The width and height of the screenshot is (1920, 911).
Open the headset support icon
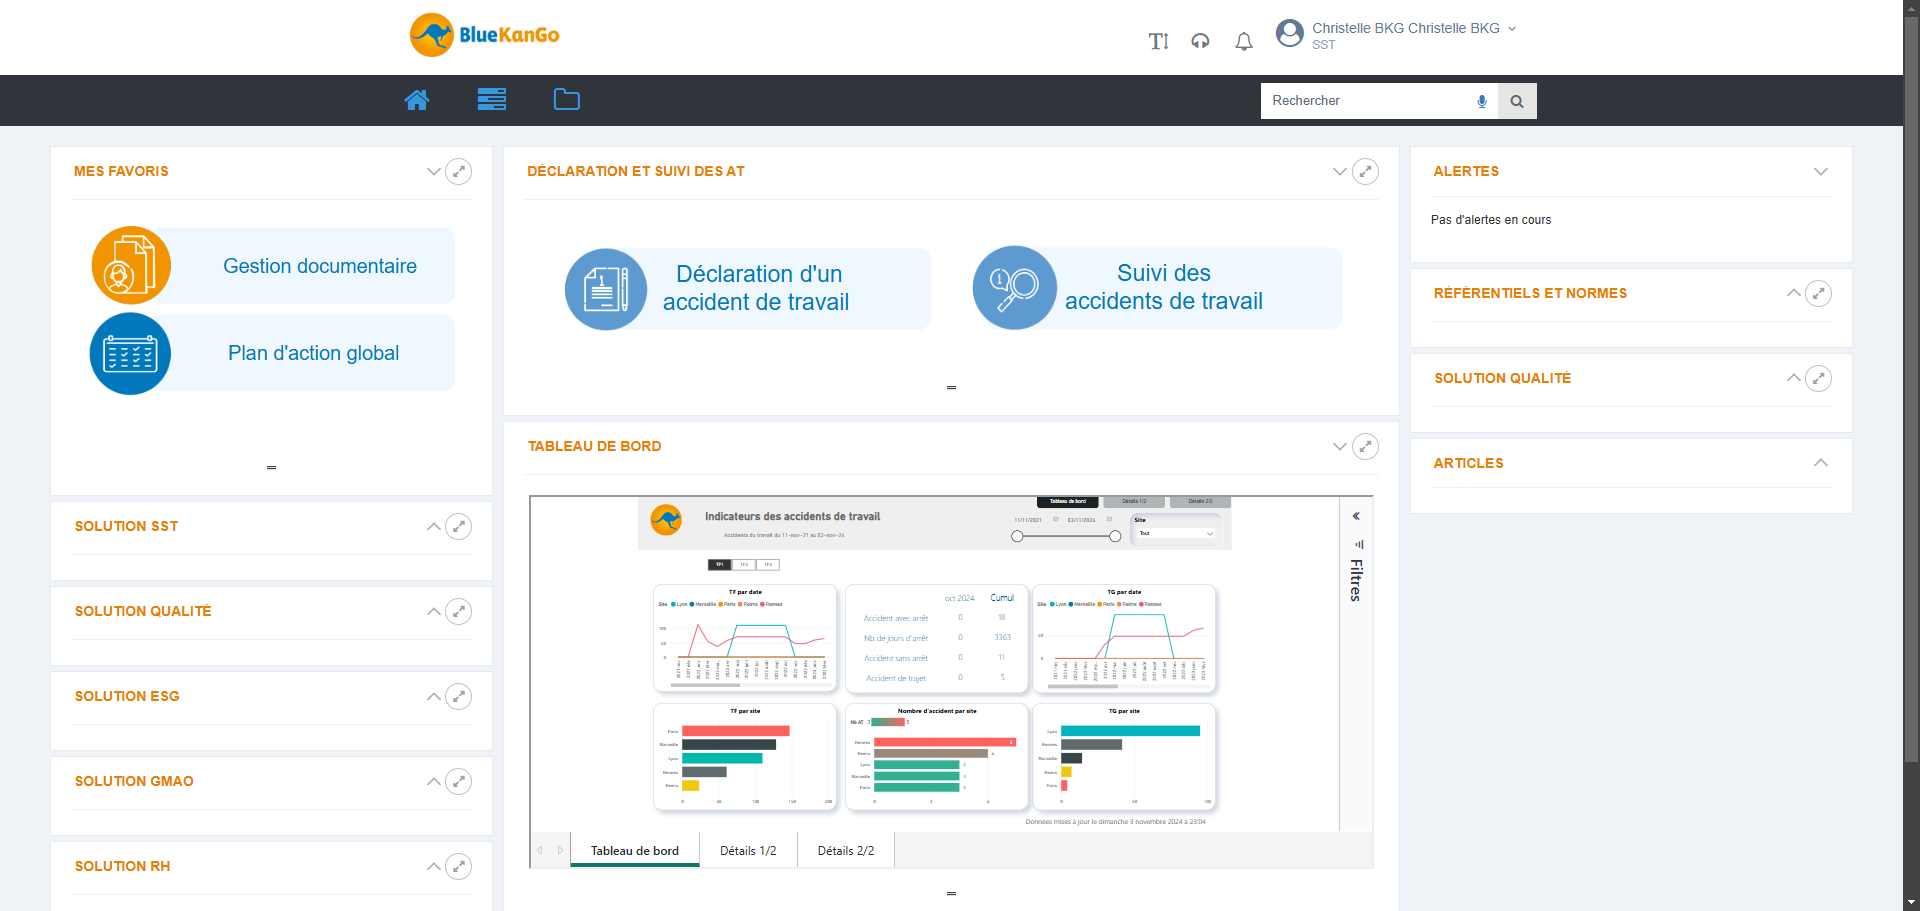1200,41
